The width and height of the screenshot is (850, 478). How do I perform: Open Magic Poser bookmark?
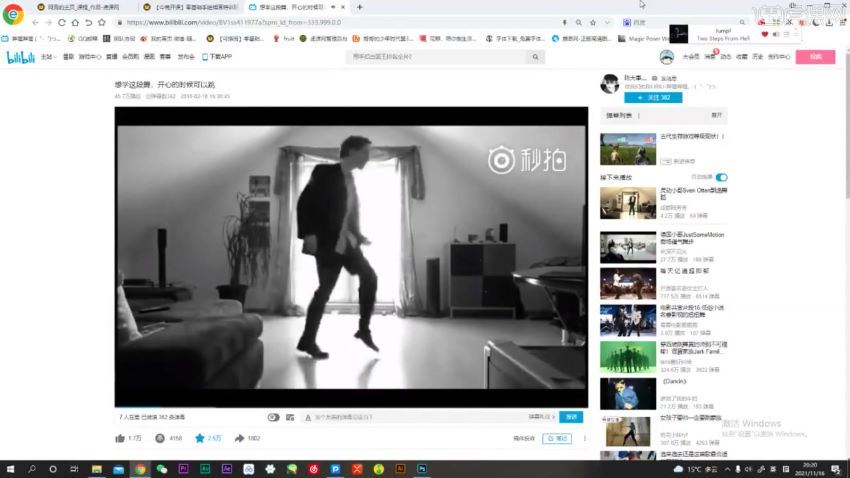(643, 38)
